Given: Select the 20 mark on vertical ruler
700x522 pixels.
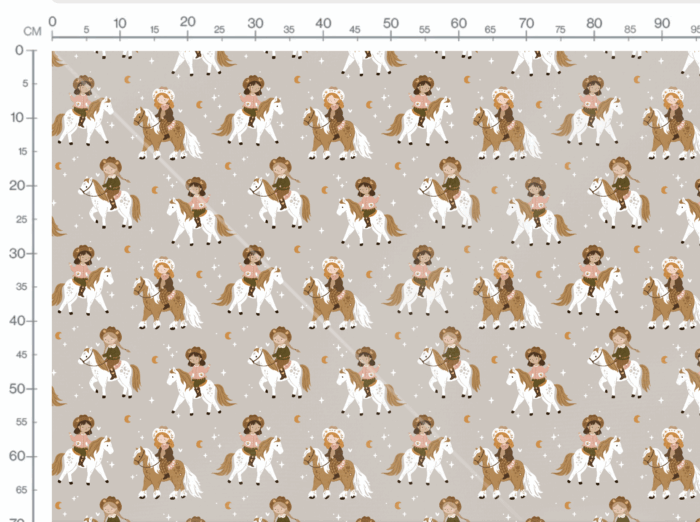Looking at the screenshot, I should coord(17,186).
